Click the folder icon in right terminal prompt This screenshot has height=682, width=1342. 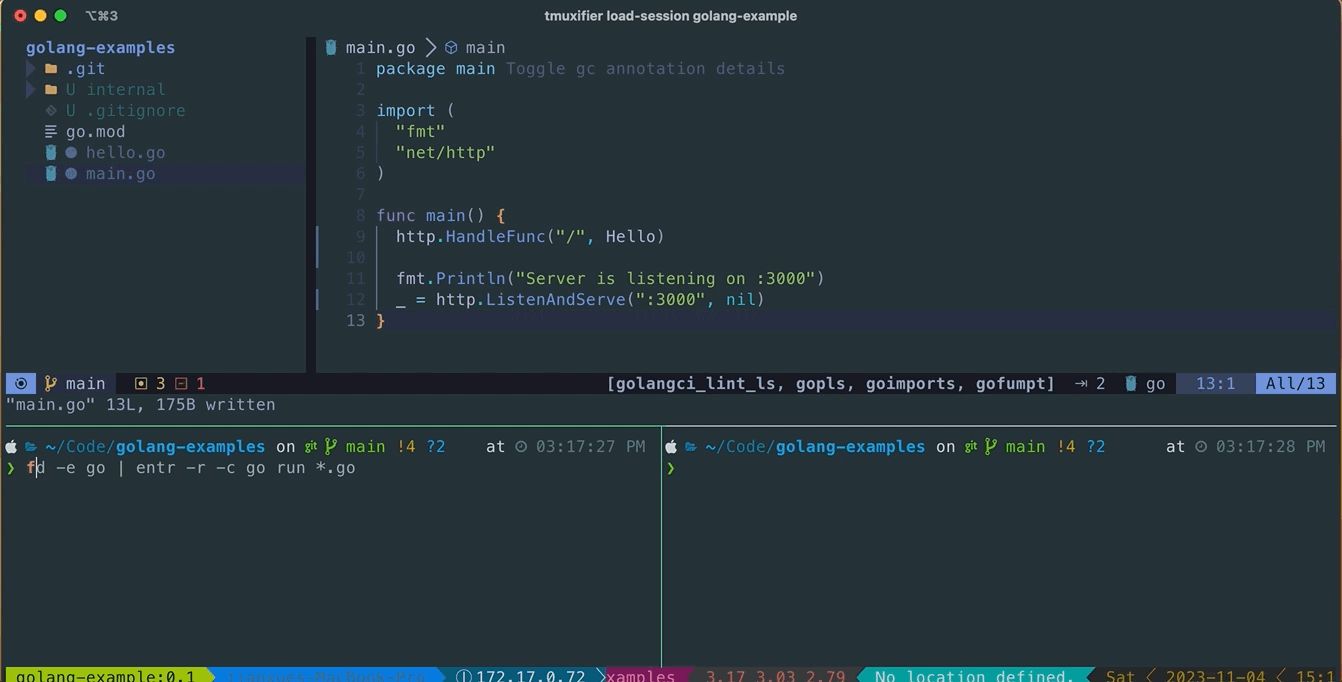pyautogui.click(x=691, y=447)
